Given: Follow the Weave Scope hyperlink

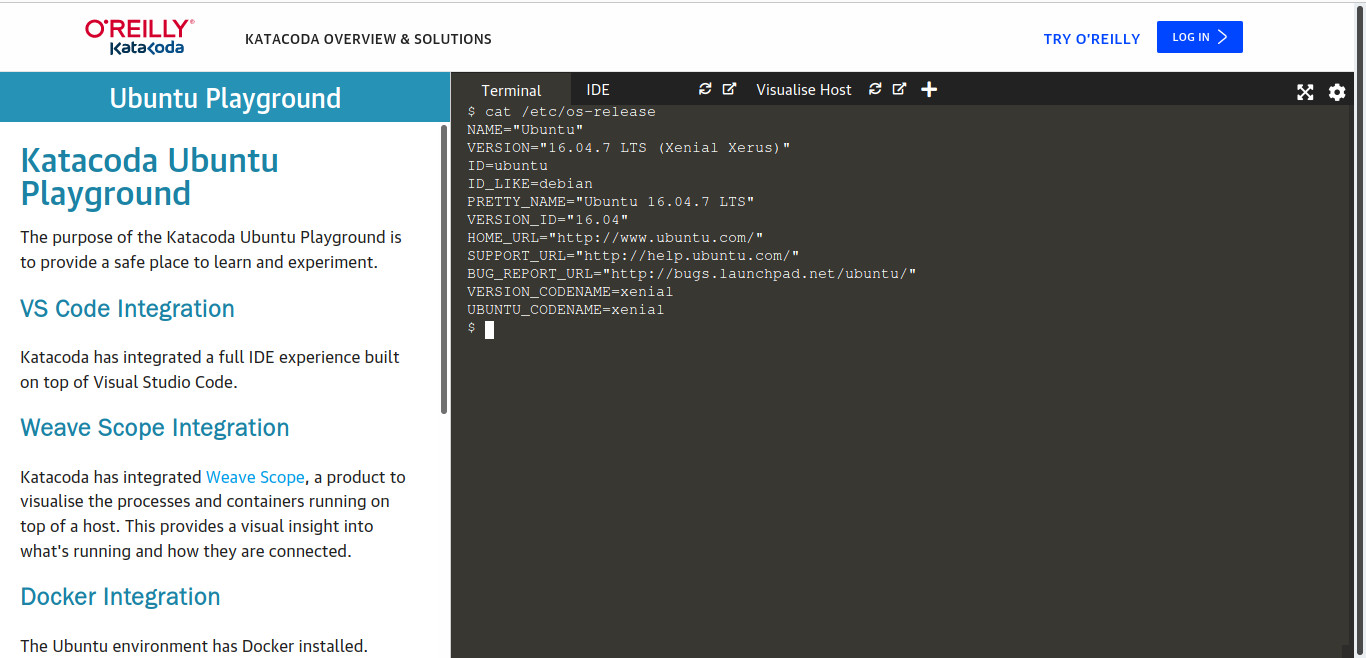Looking at the screenshot, I should (255, 477).
